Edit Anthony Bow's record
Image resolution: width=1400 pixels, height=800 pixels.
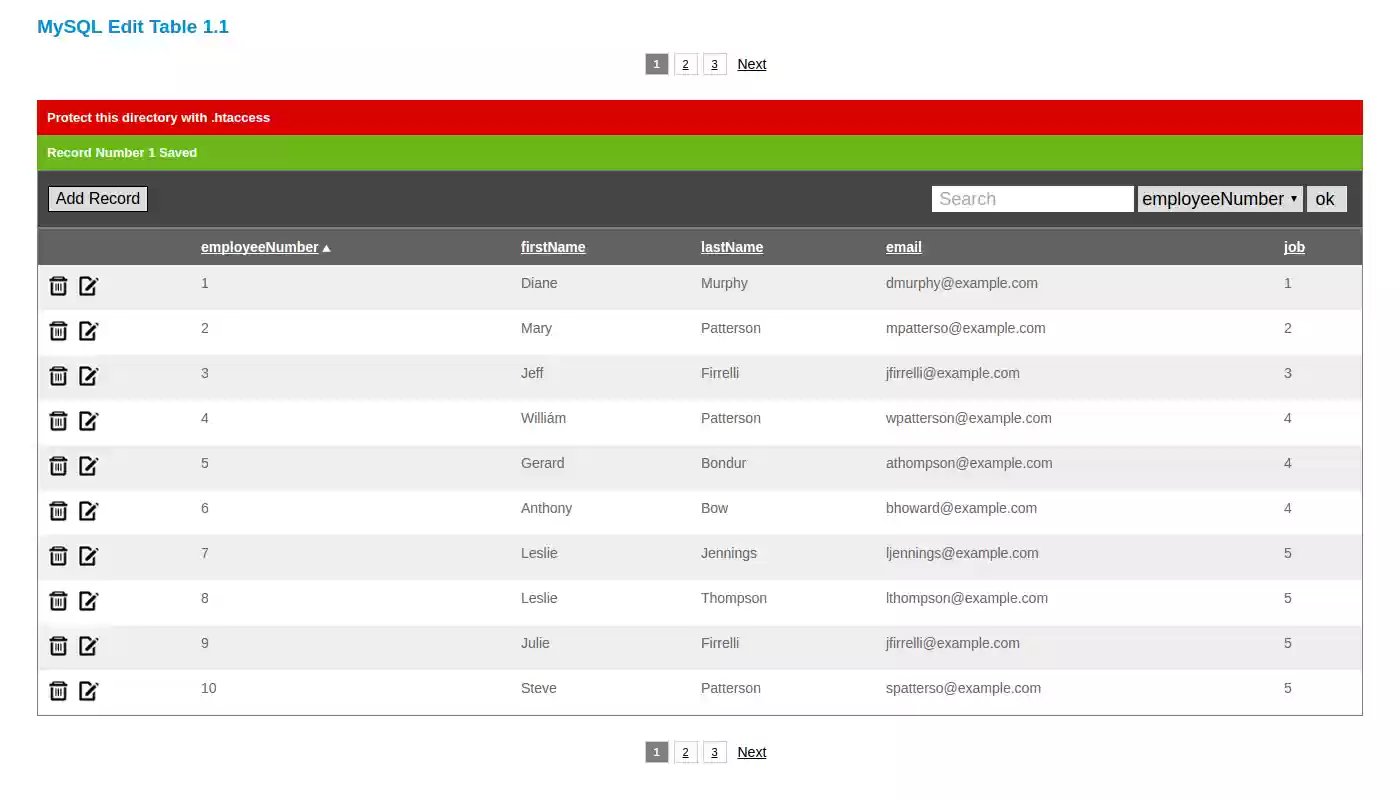88,510
